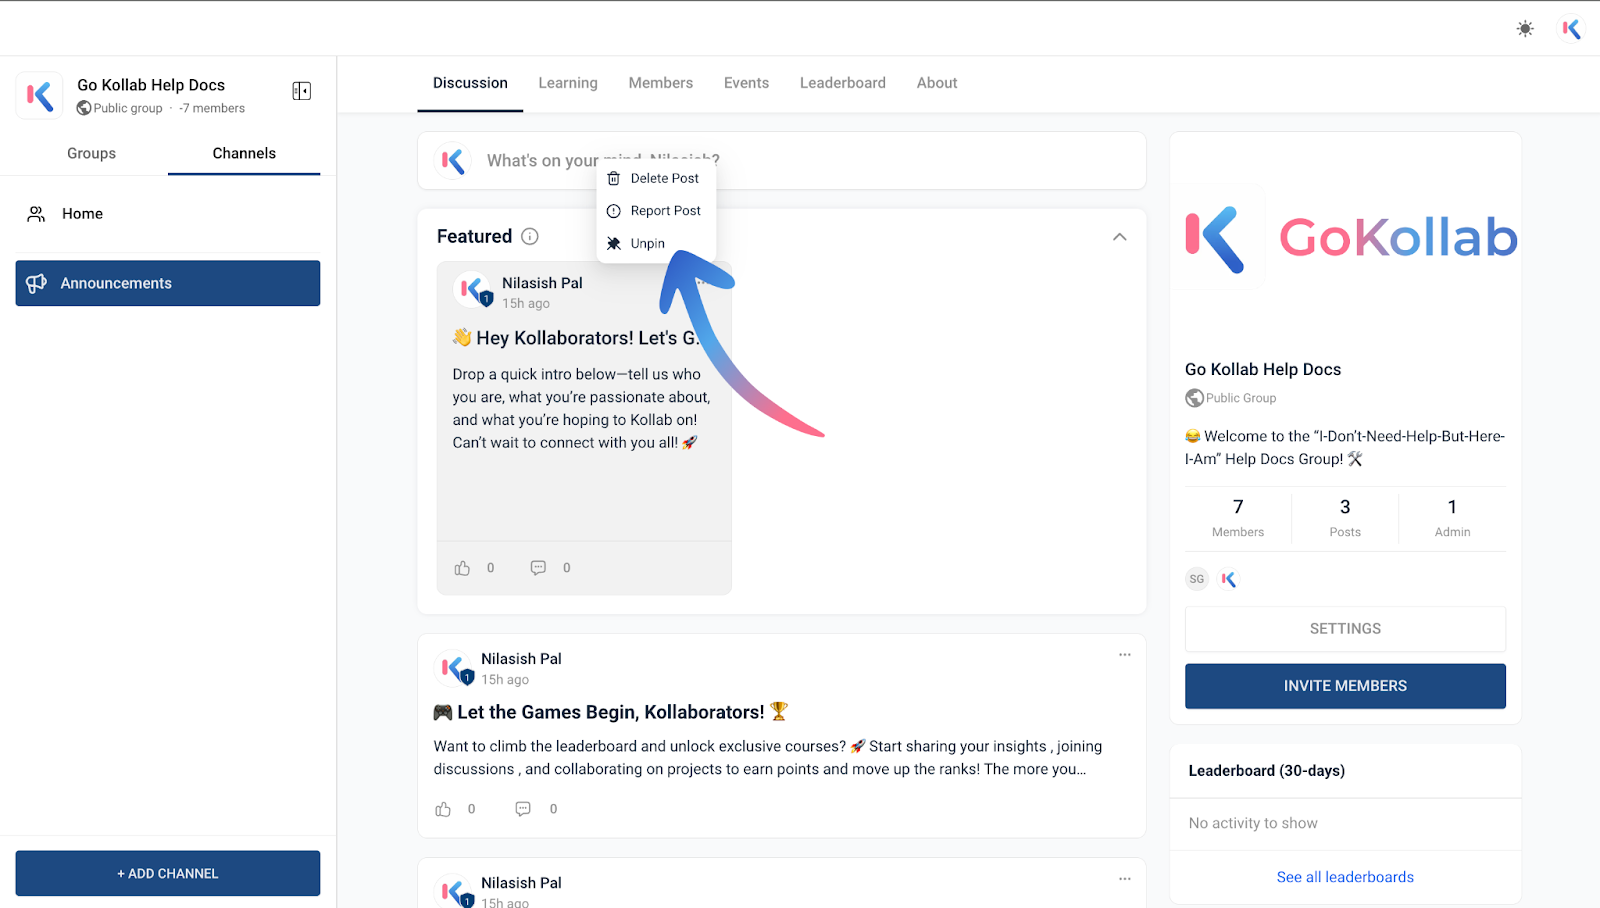1600x908 pixels.
Task: Open the Events tab
Action: pos(746,83)
